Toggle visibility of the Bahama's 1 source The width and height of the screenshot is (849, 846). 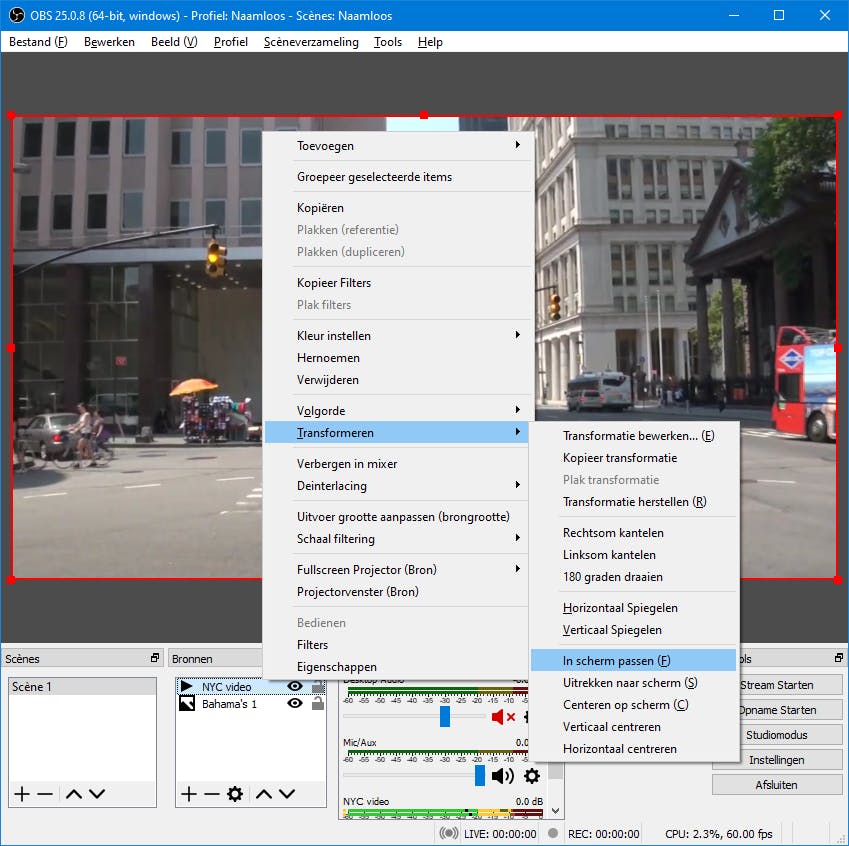tap(295, 704)
